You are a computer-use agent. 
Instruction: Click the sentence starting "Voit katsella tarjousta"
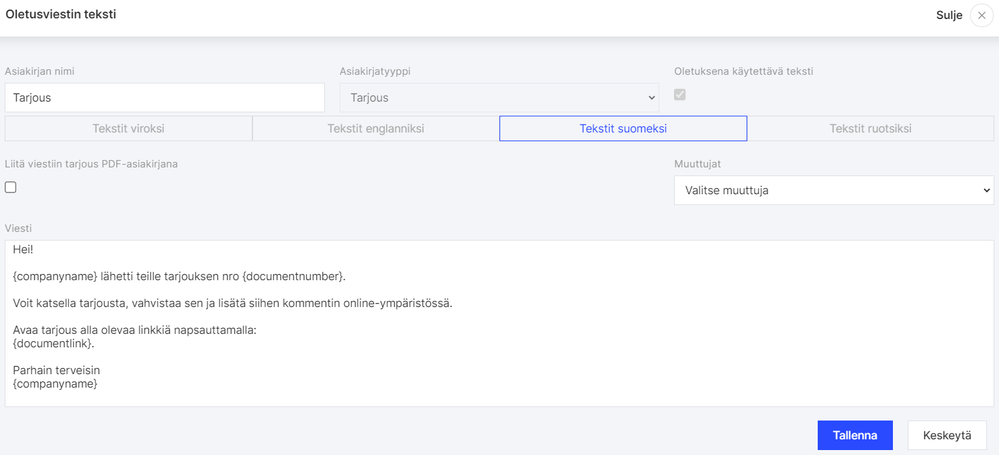click(232, 303)
